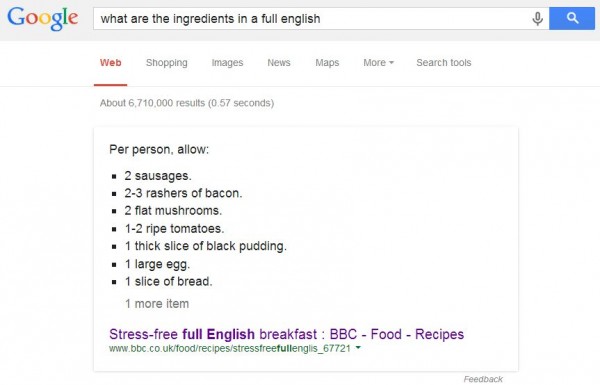Expand the '1 more item' list
600x385 pixels.
click(x=157, y=304)
